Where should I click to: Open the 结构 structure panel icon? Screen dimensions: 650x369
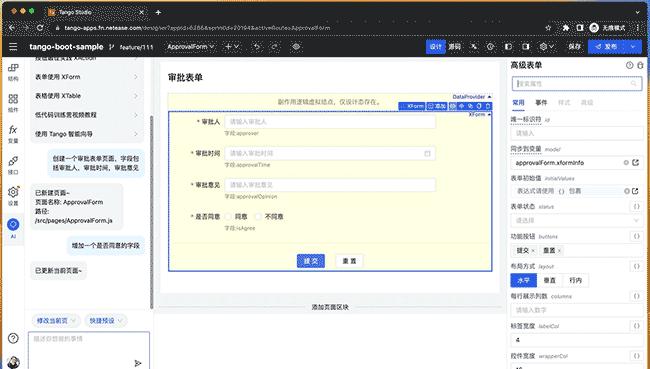point(13,72)
